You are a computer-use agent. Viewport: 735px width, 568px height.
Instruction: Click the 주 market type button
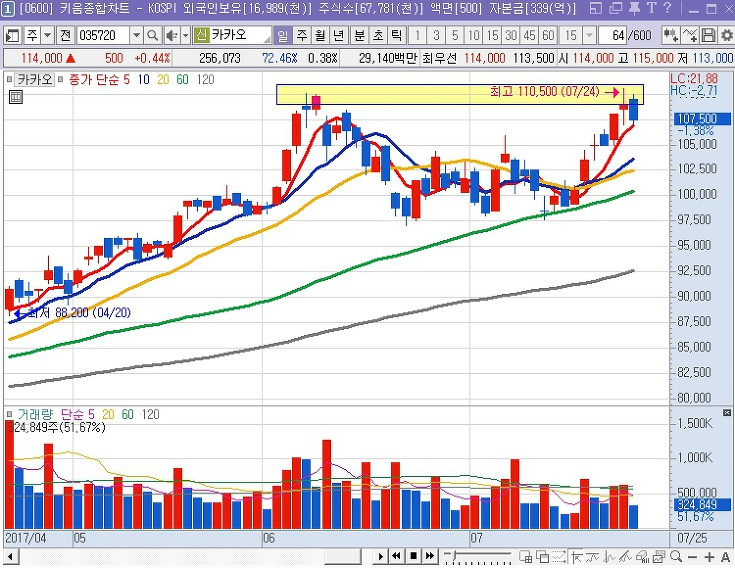[32, 35]
